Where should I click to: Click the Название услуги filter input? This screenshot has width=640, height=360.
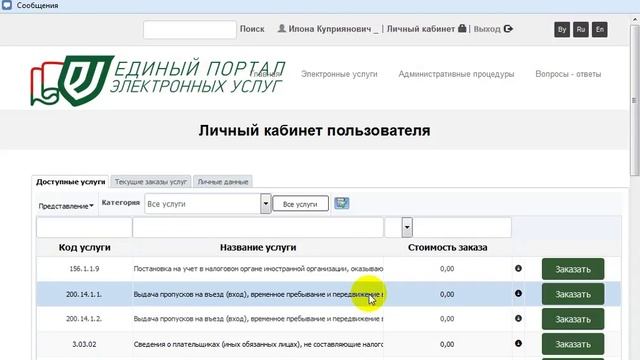point(258,227)
